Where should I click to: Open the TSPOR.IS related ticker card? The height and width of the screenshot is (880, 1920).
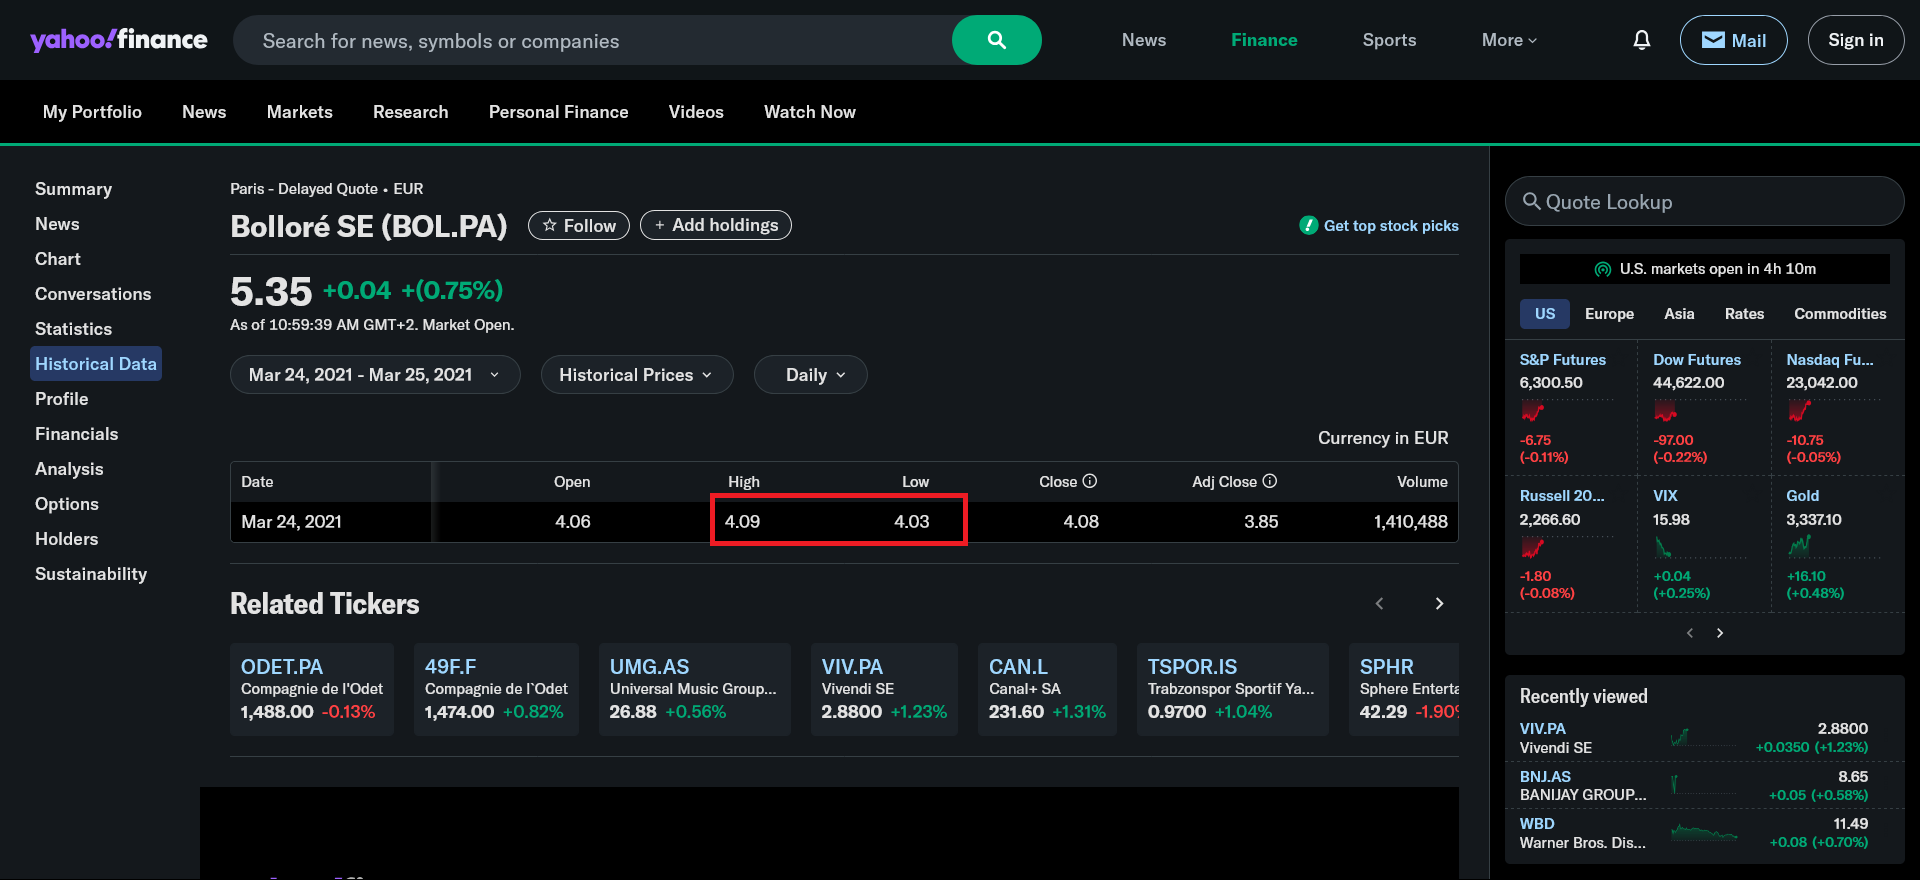point(1232,689)
